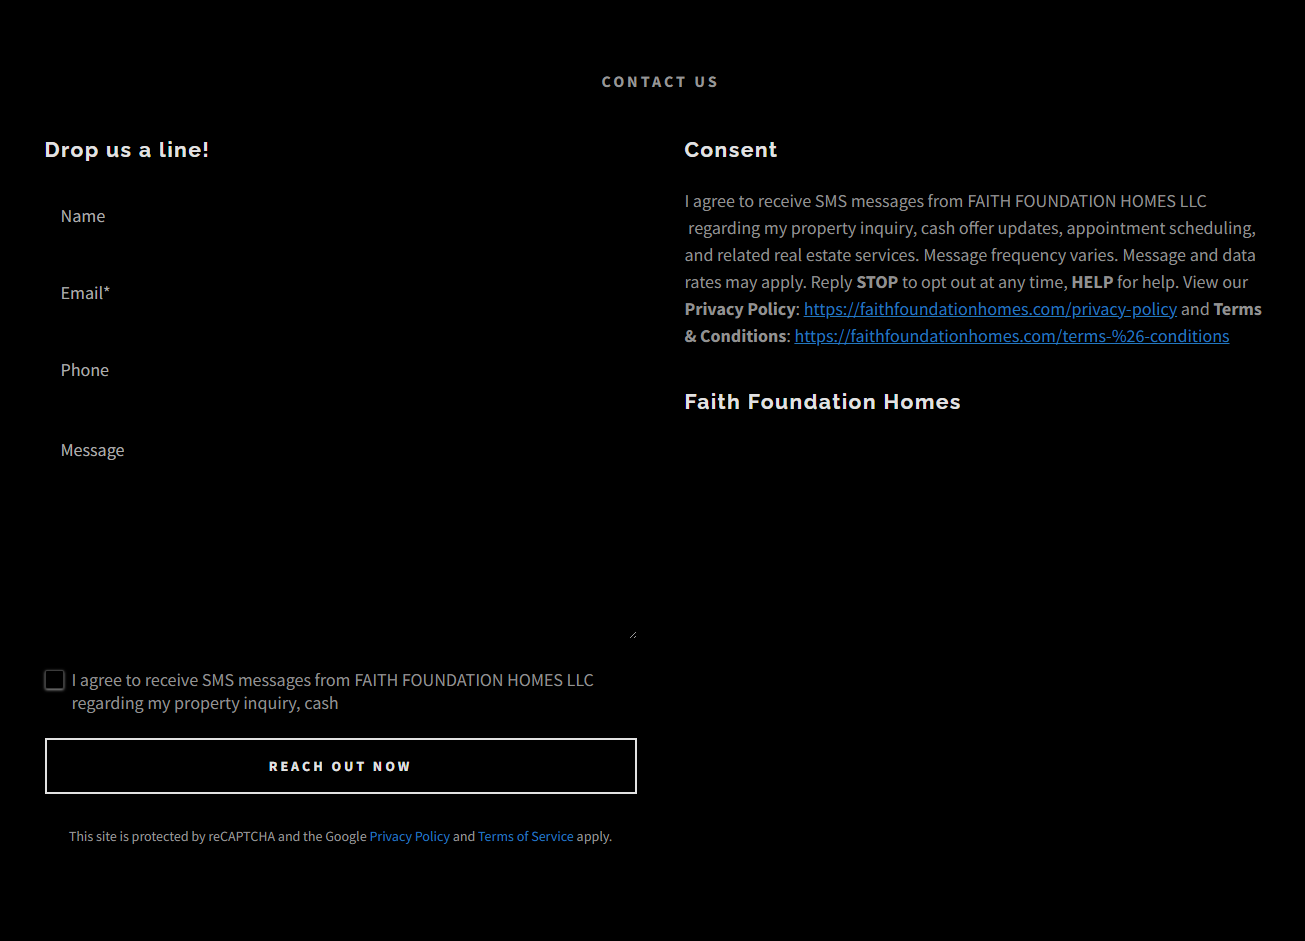Viewport: 1305px width, 941px height.
Task: Click the SMS consent label beside checkbox
Action: (333, 692)
